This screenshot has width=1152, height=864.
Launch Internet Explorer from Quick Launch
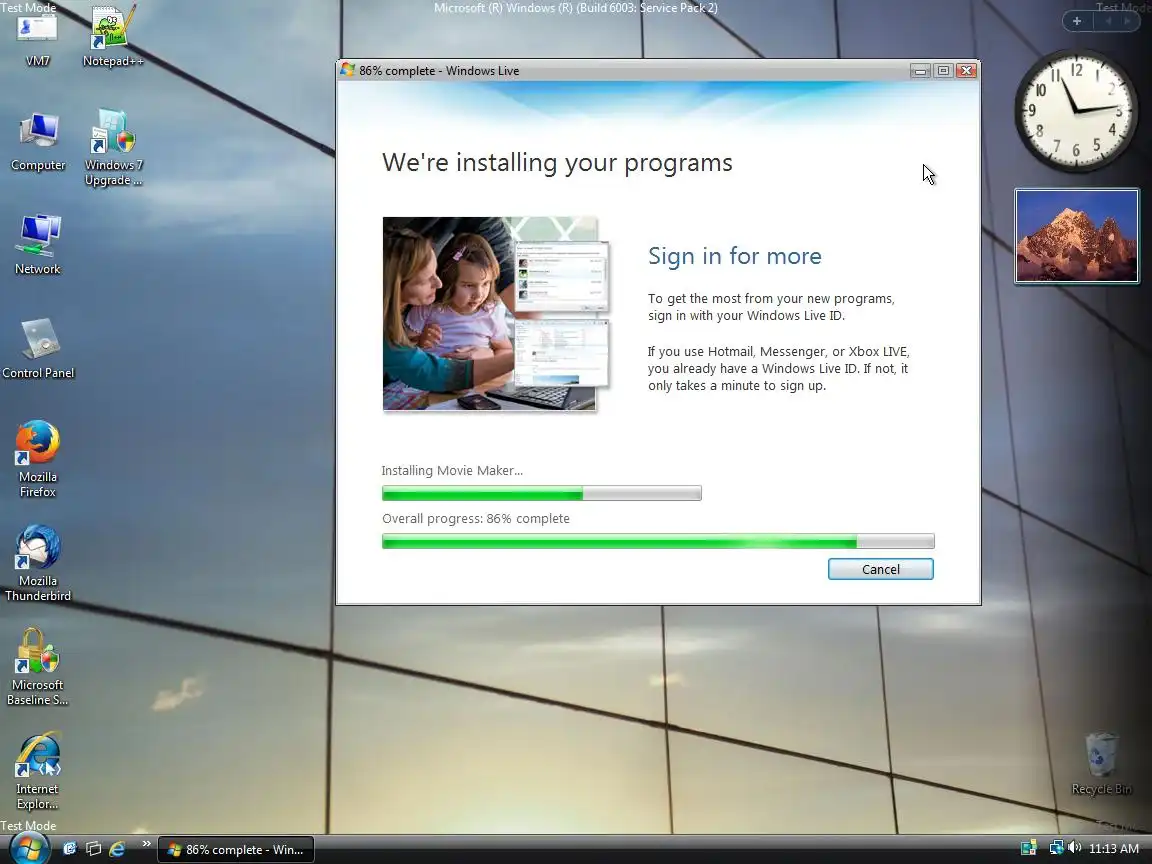(x=116, y=849)
